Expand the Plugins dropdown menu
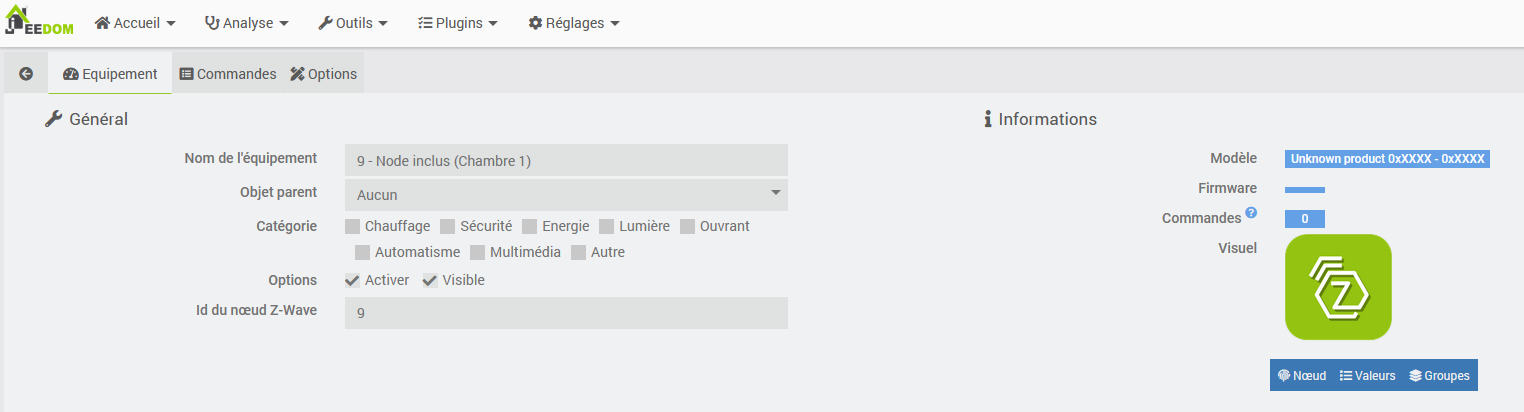Screen dimensions: 1524x412 [457, 23]
